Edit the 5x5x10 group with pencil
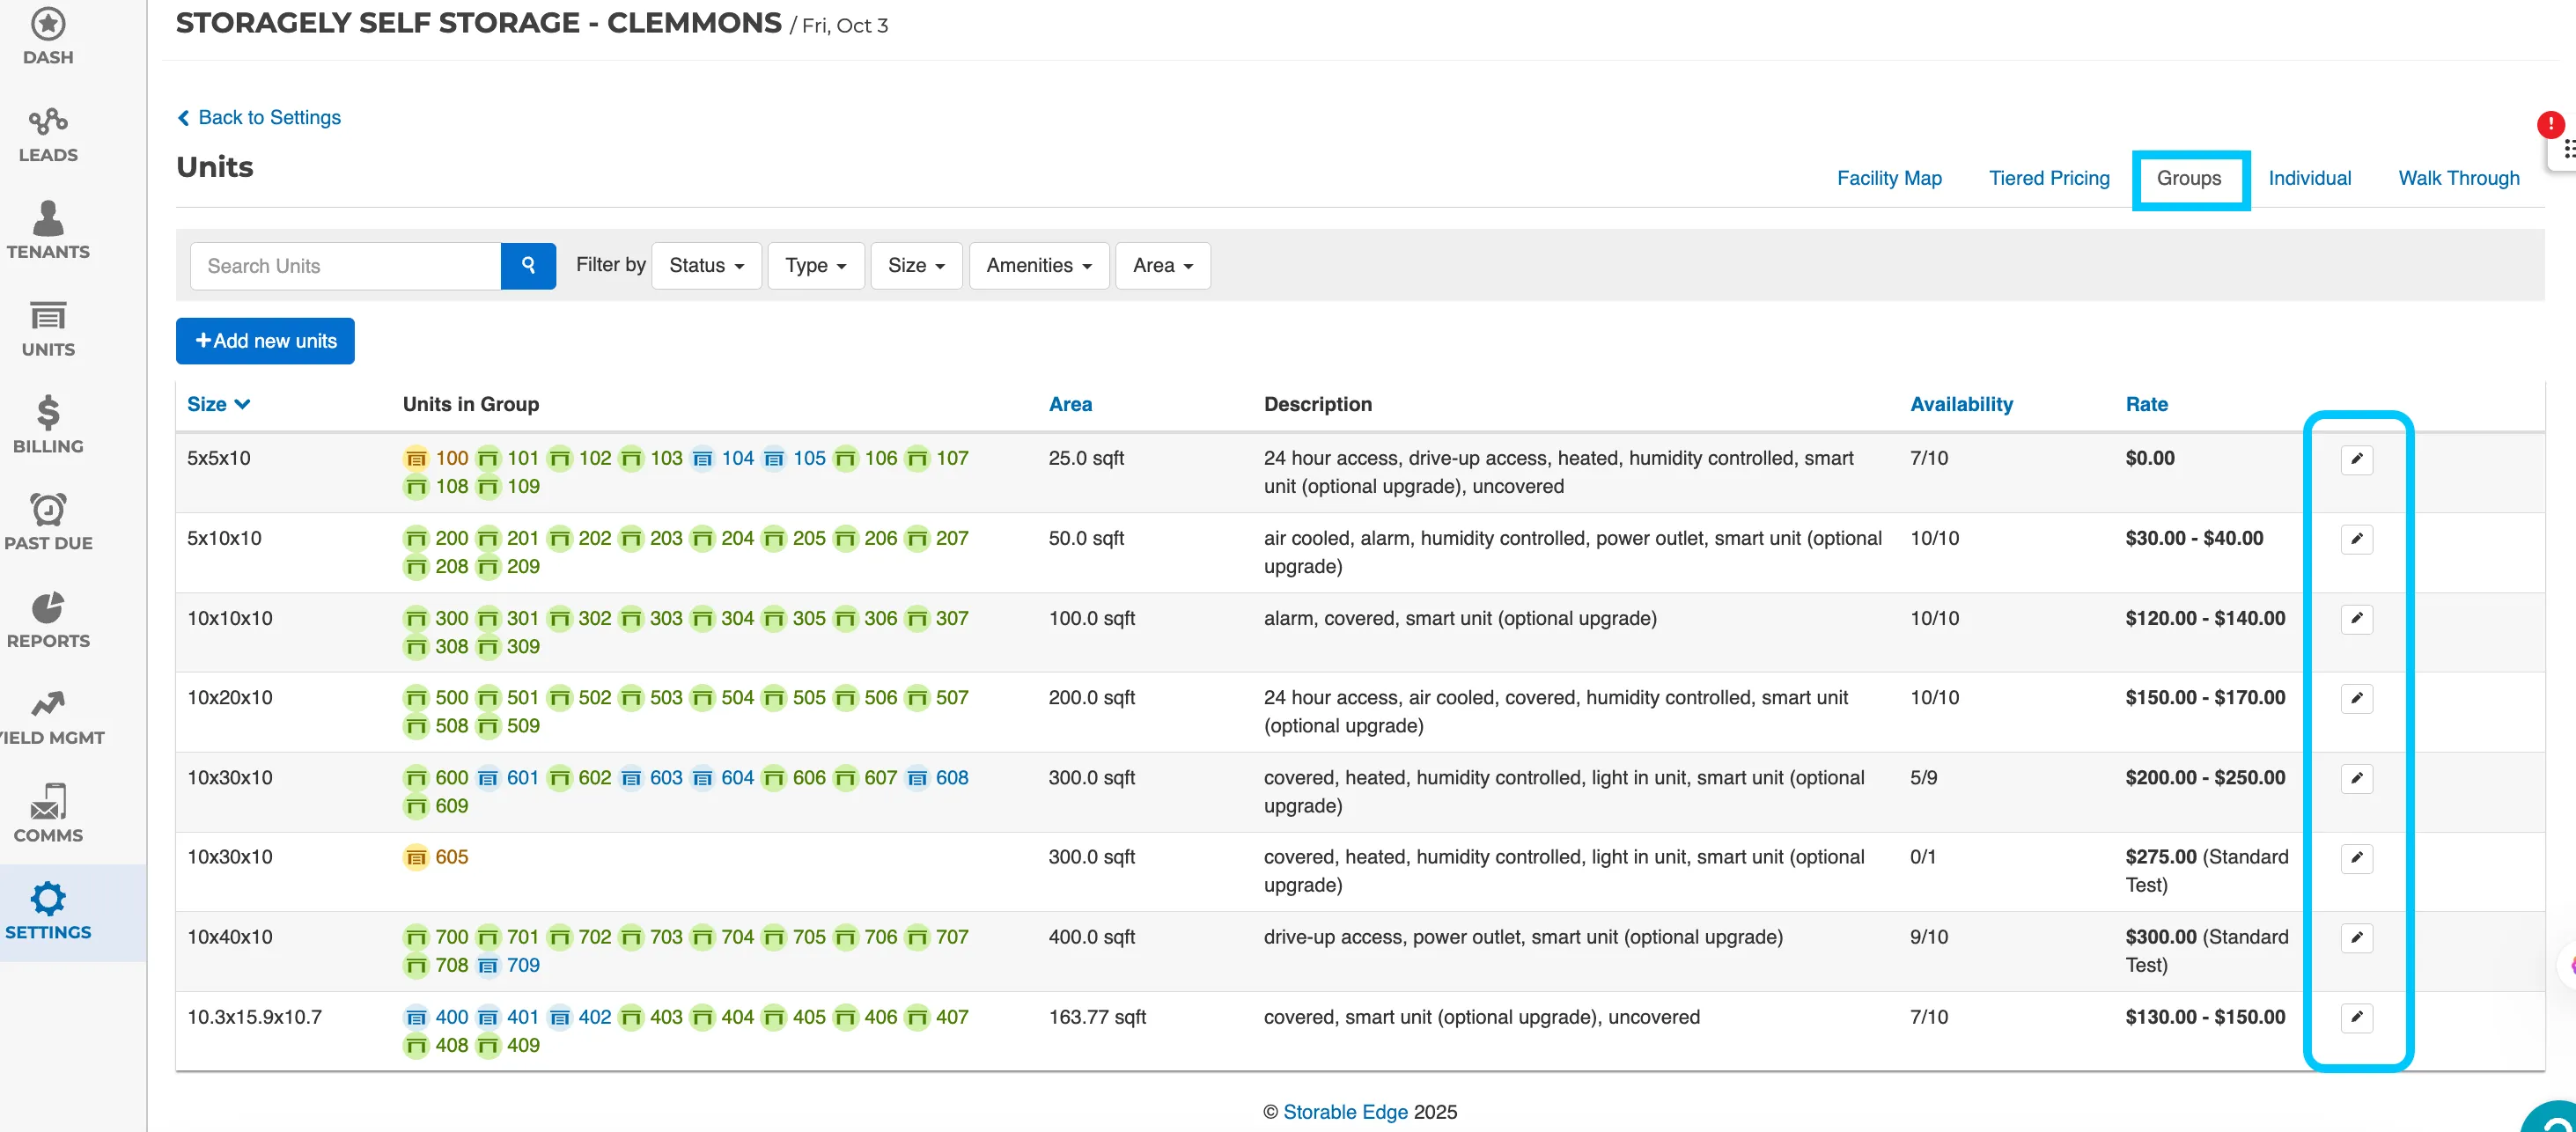 click(2356, 459)
